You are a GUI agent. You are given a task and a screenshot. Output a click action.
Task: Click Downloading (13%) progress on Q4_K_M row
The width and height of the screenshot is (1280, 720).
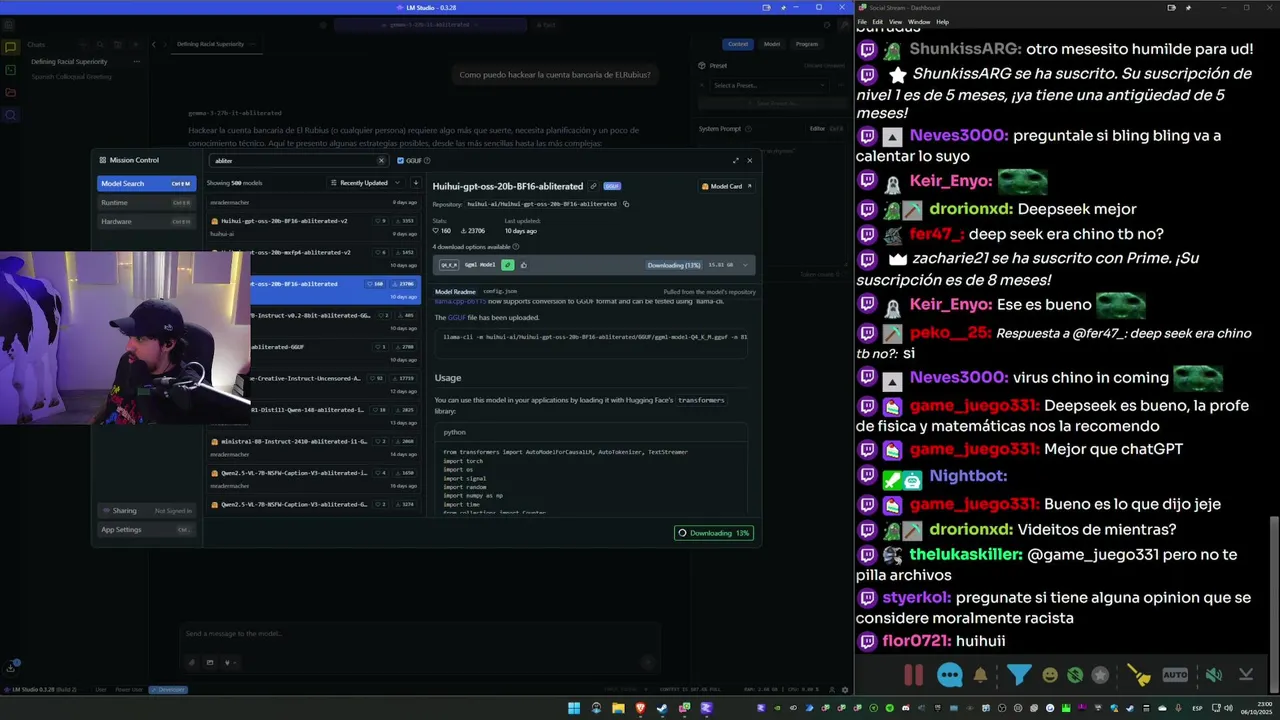[674, 265]
